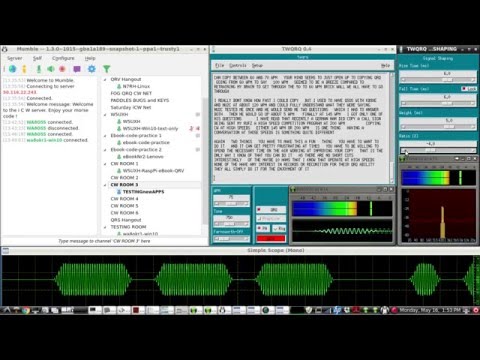Image resolution: width=480 pixels, height=360 pixels.
Task: Open the Help menu in TWQRQ
Action: click(385, 65)
